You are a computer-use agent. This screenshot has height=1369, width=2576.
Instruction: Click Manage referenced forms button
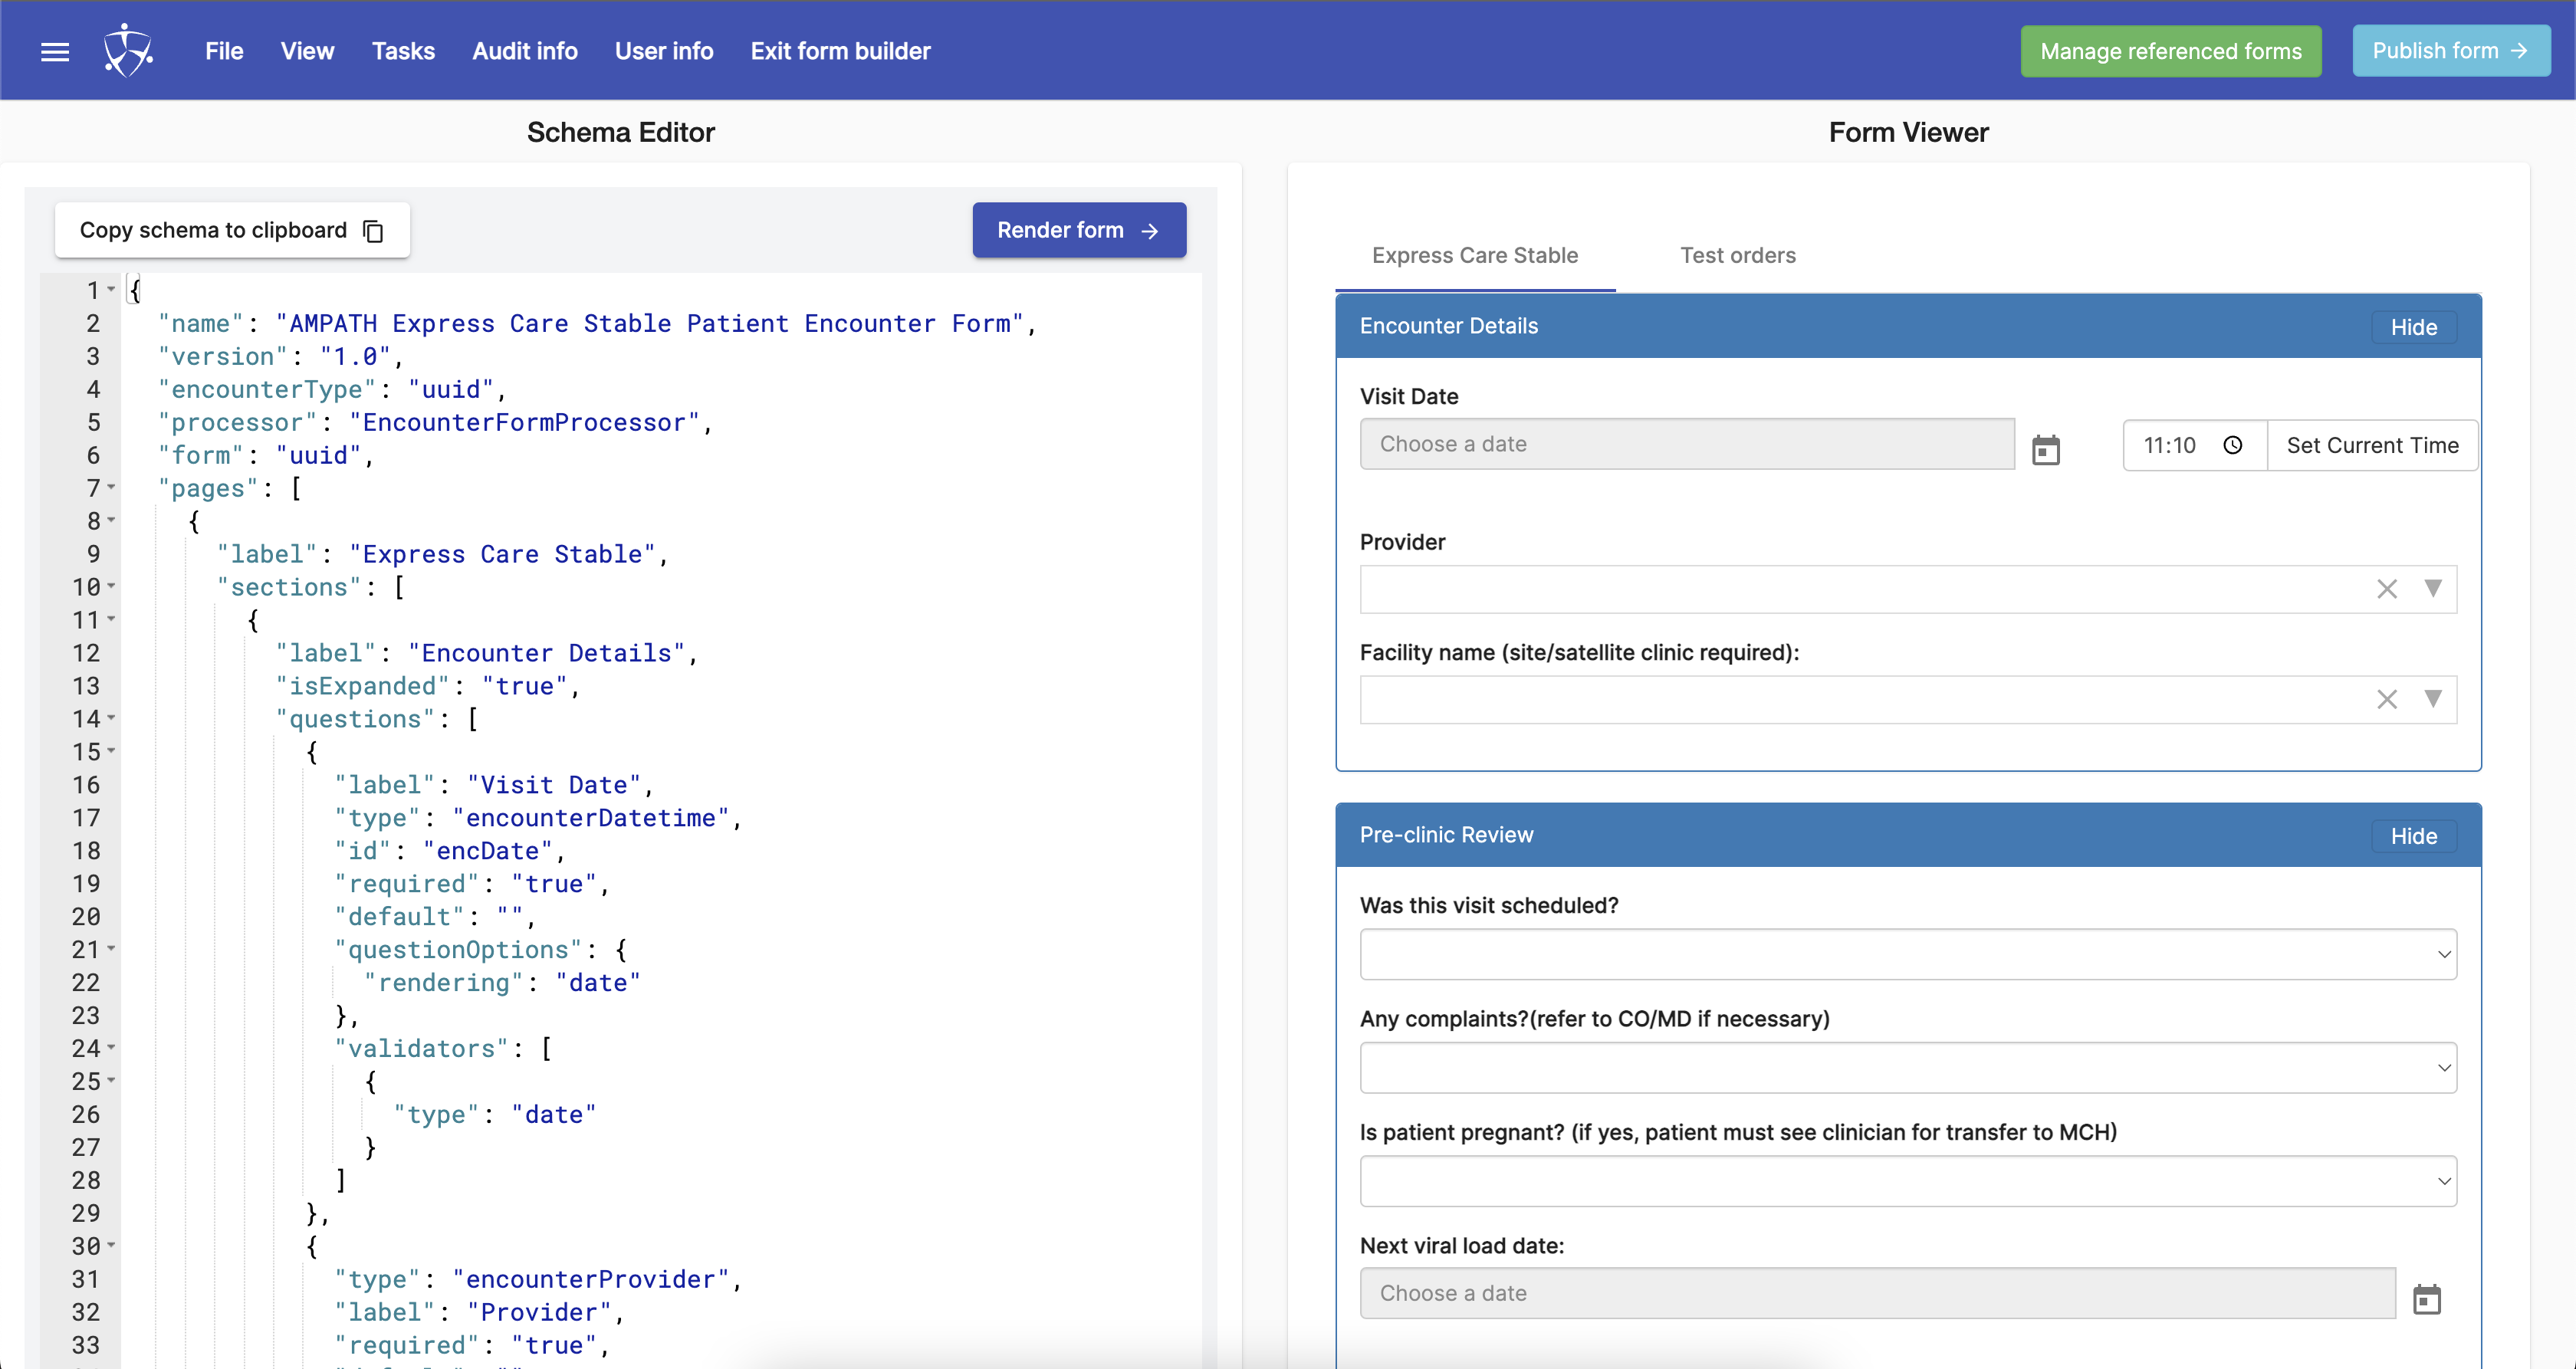tap(2170, 51)
